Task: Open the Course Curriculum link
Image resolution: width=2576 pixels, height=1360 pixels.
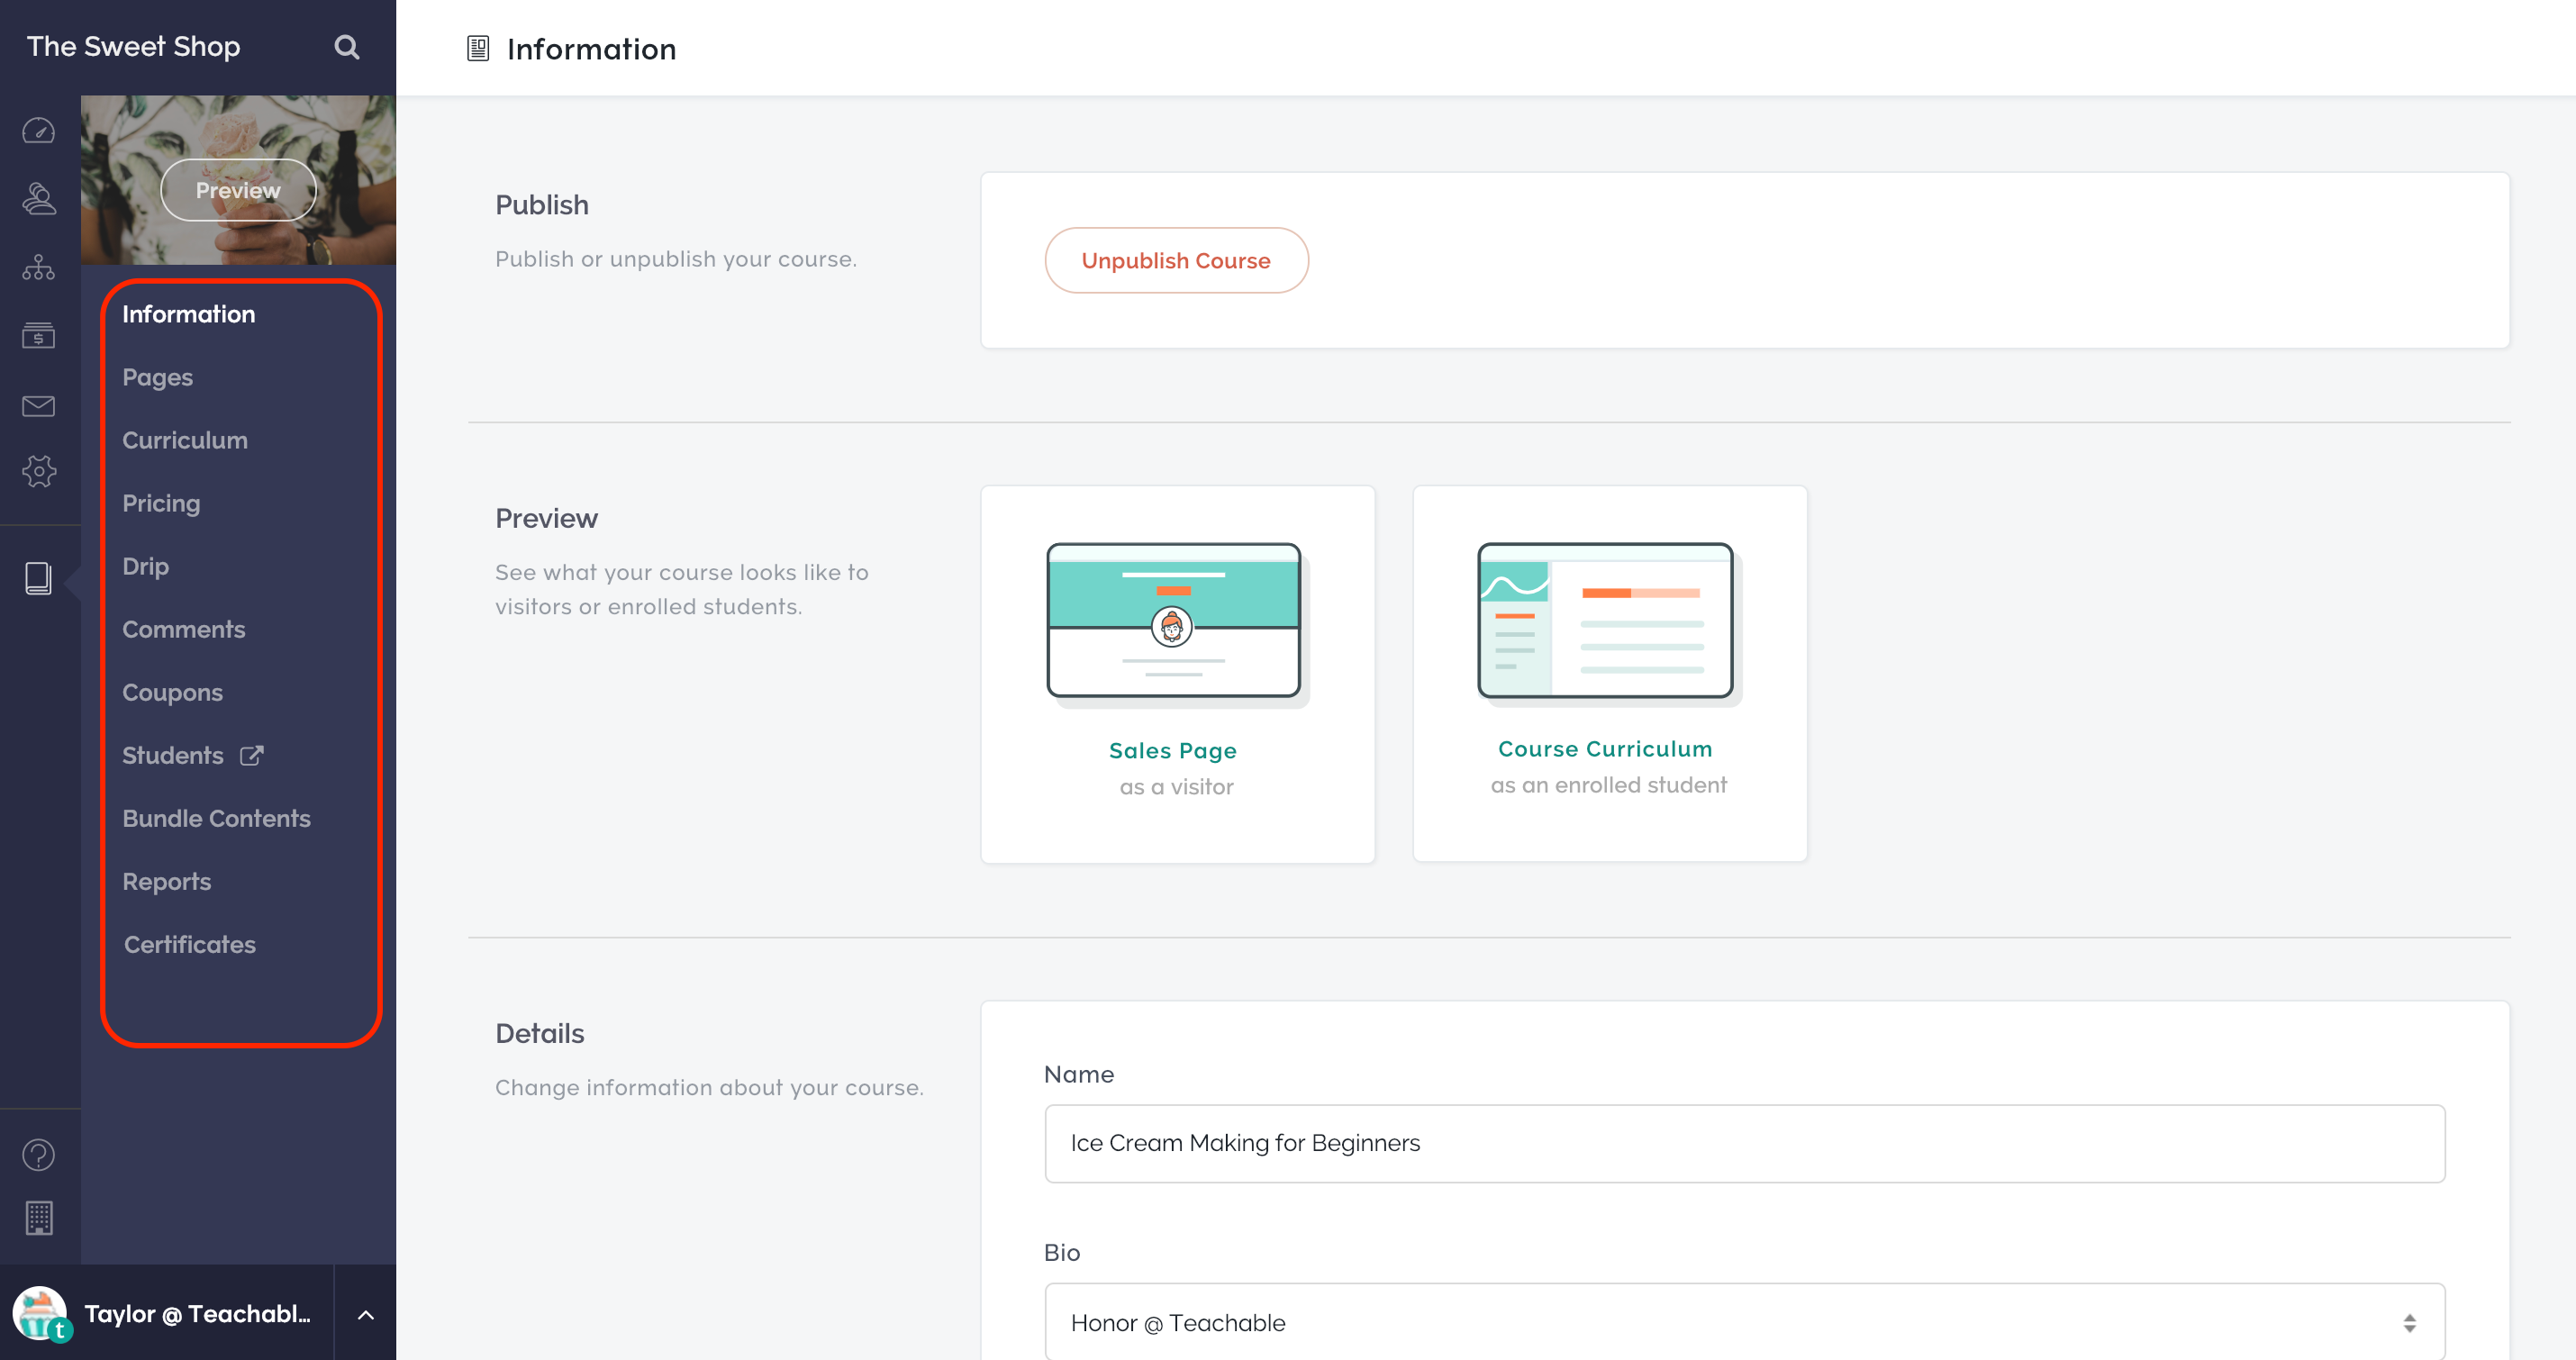Action: (1605, 749)
